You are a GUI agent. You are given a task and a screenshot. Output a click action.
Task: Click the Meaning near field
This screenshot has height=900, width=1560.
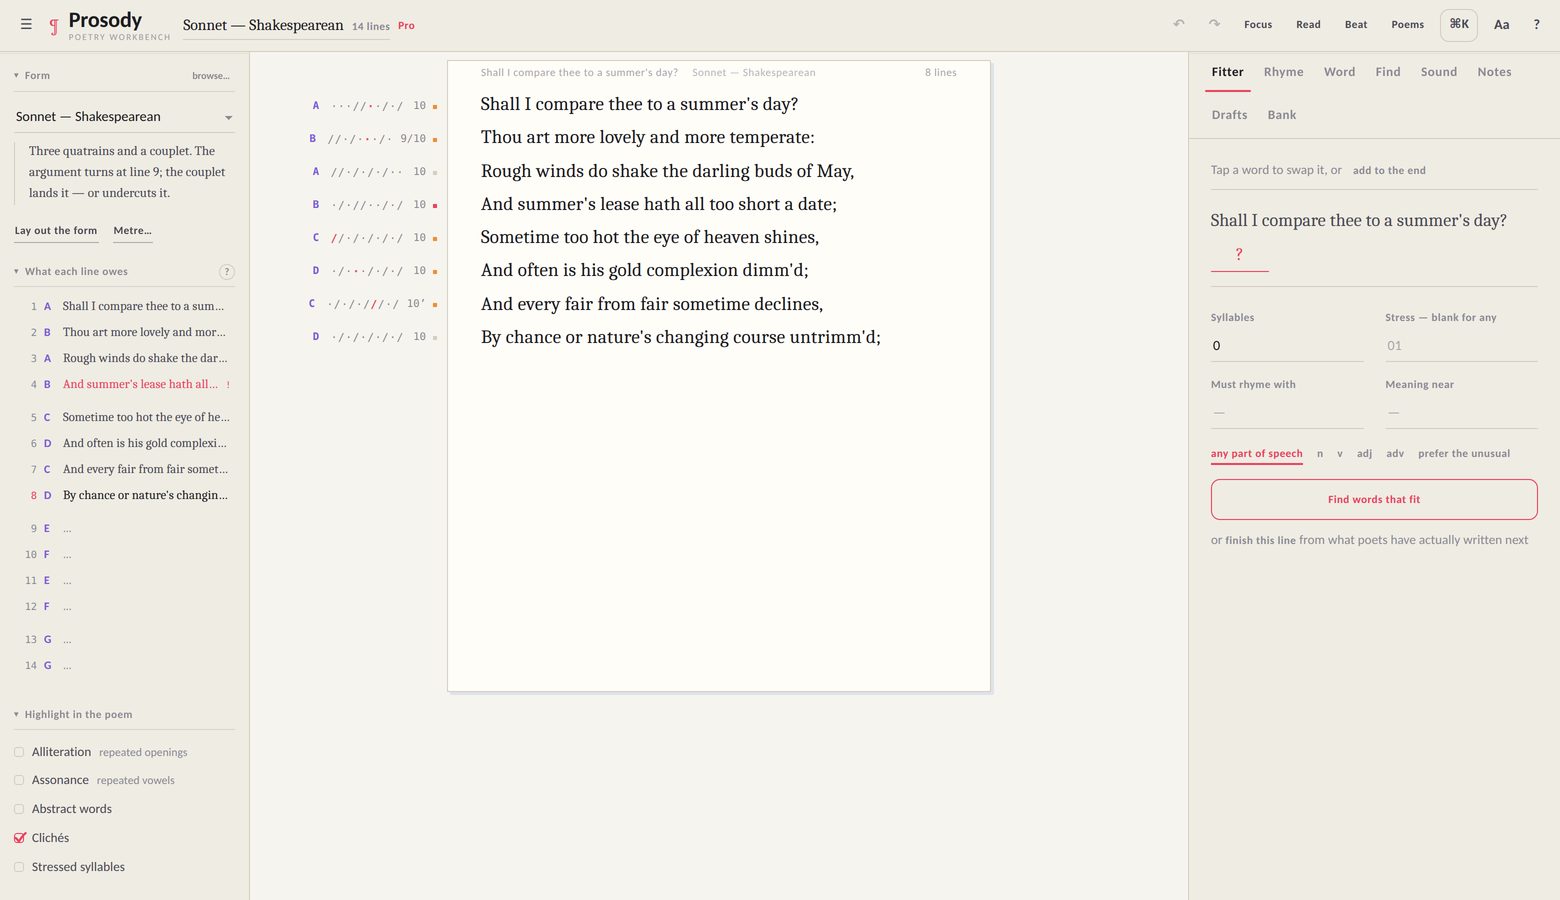pyautogui.click(x=1461, y=413)
